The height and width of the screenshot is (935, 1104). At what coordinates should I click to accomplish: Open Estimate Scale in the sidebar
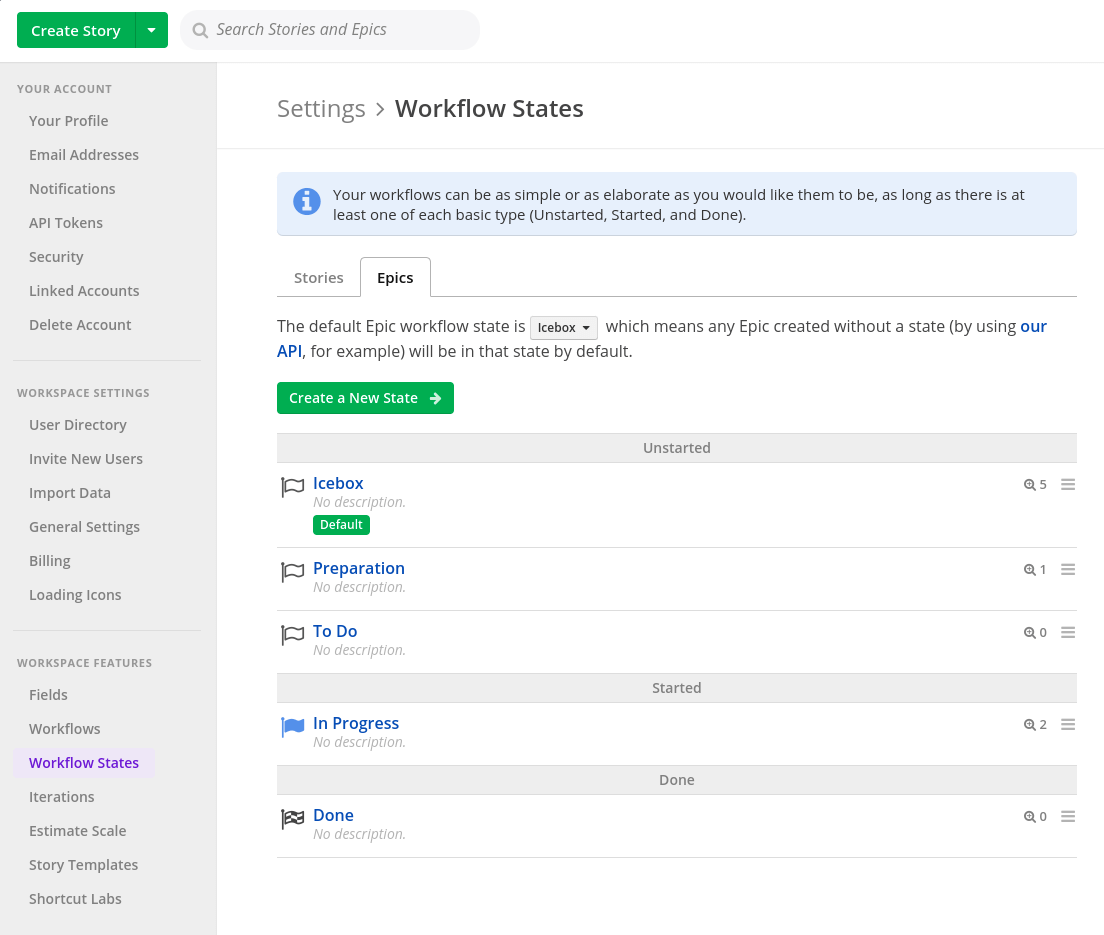77,831
